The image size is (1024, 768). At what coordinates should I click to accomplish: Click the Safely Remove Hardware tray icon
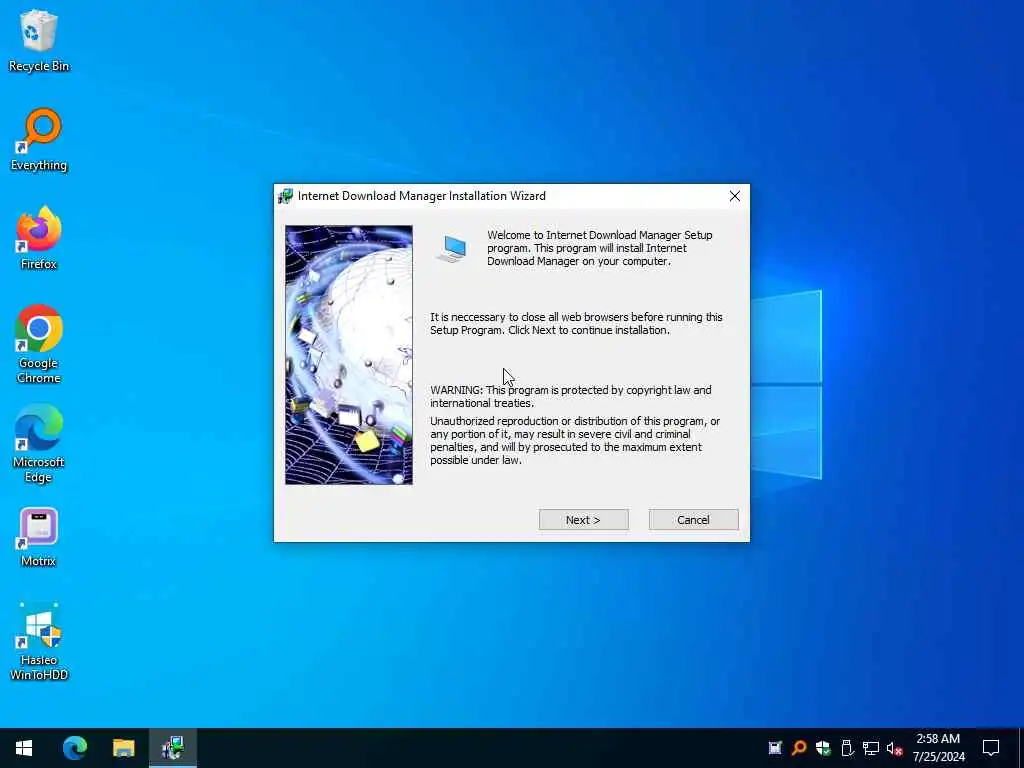pos(847,748)
